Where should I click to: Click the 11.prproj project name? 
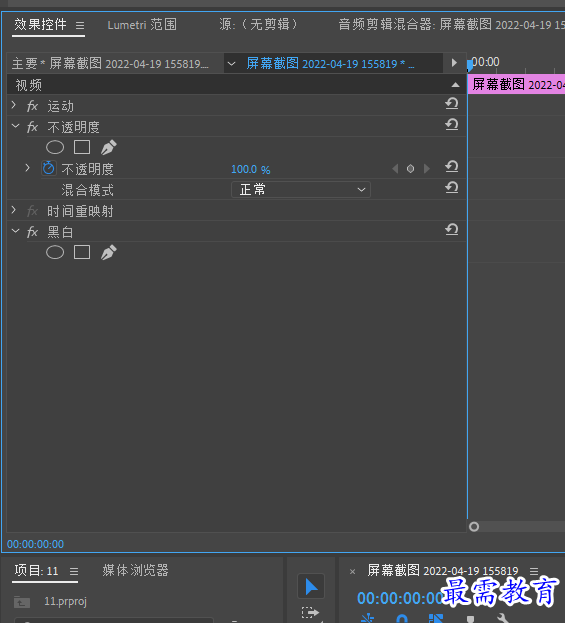65,601
